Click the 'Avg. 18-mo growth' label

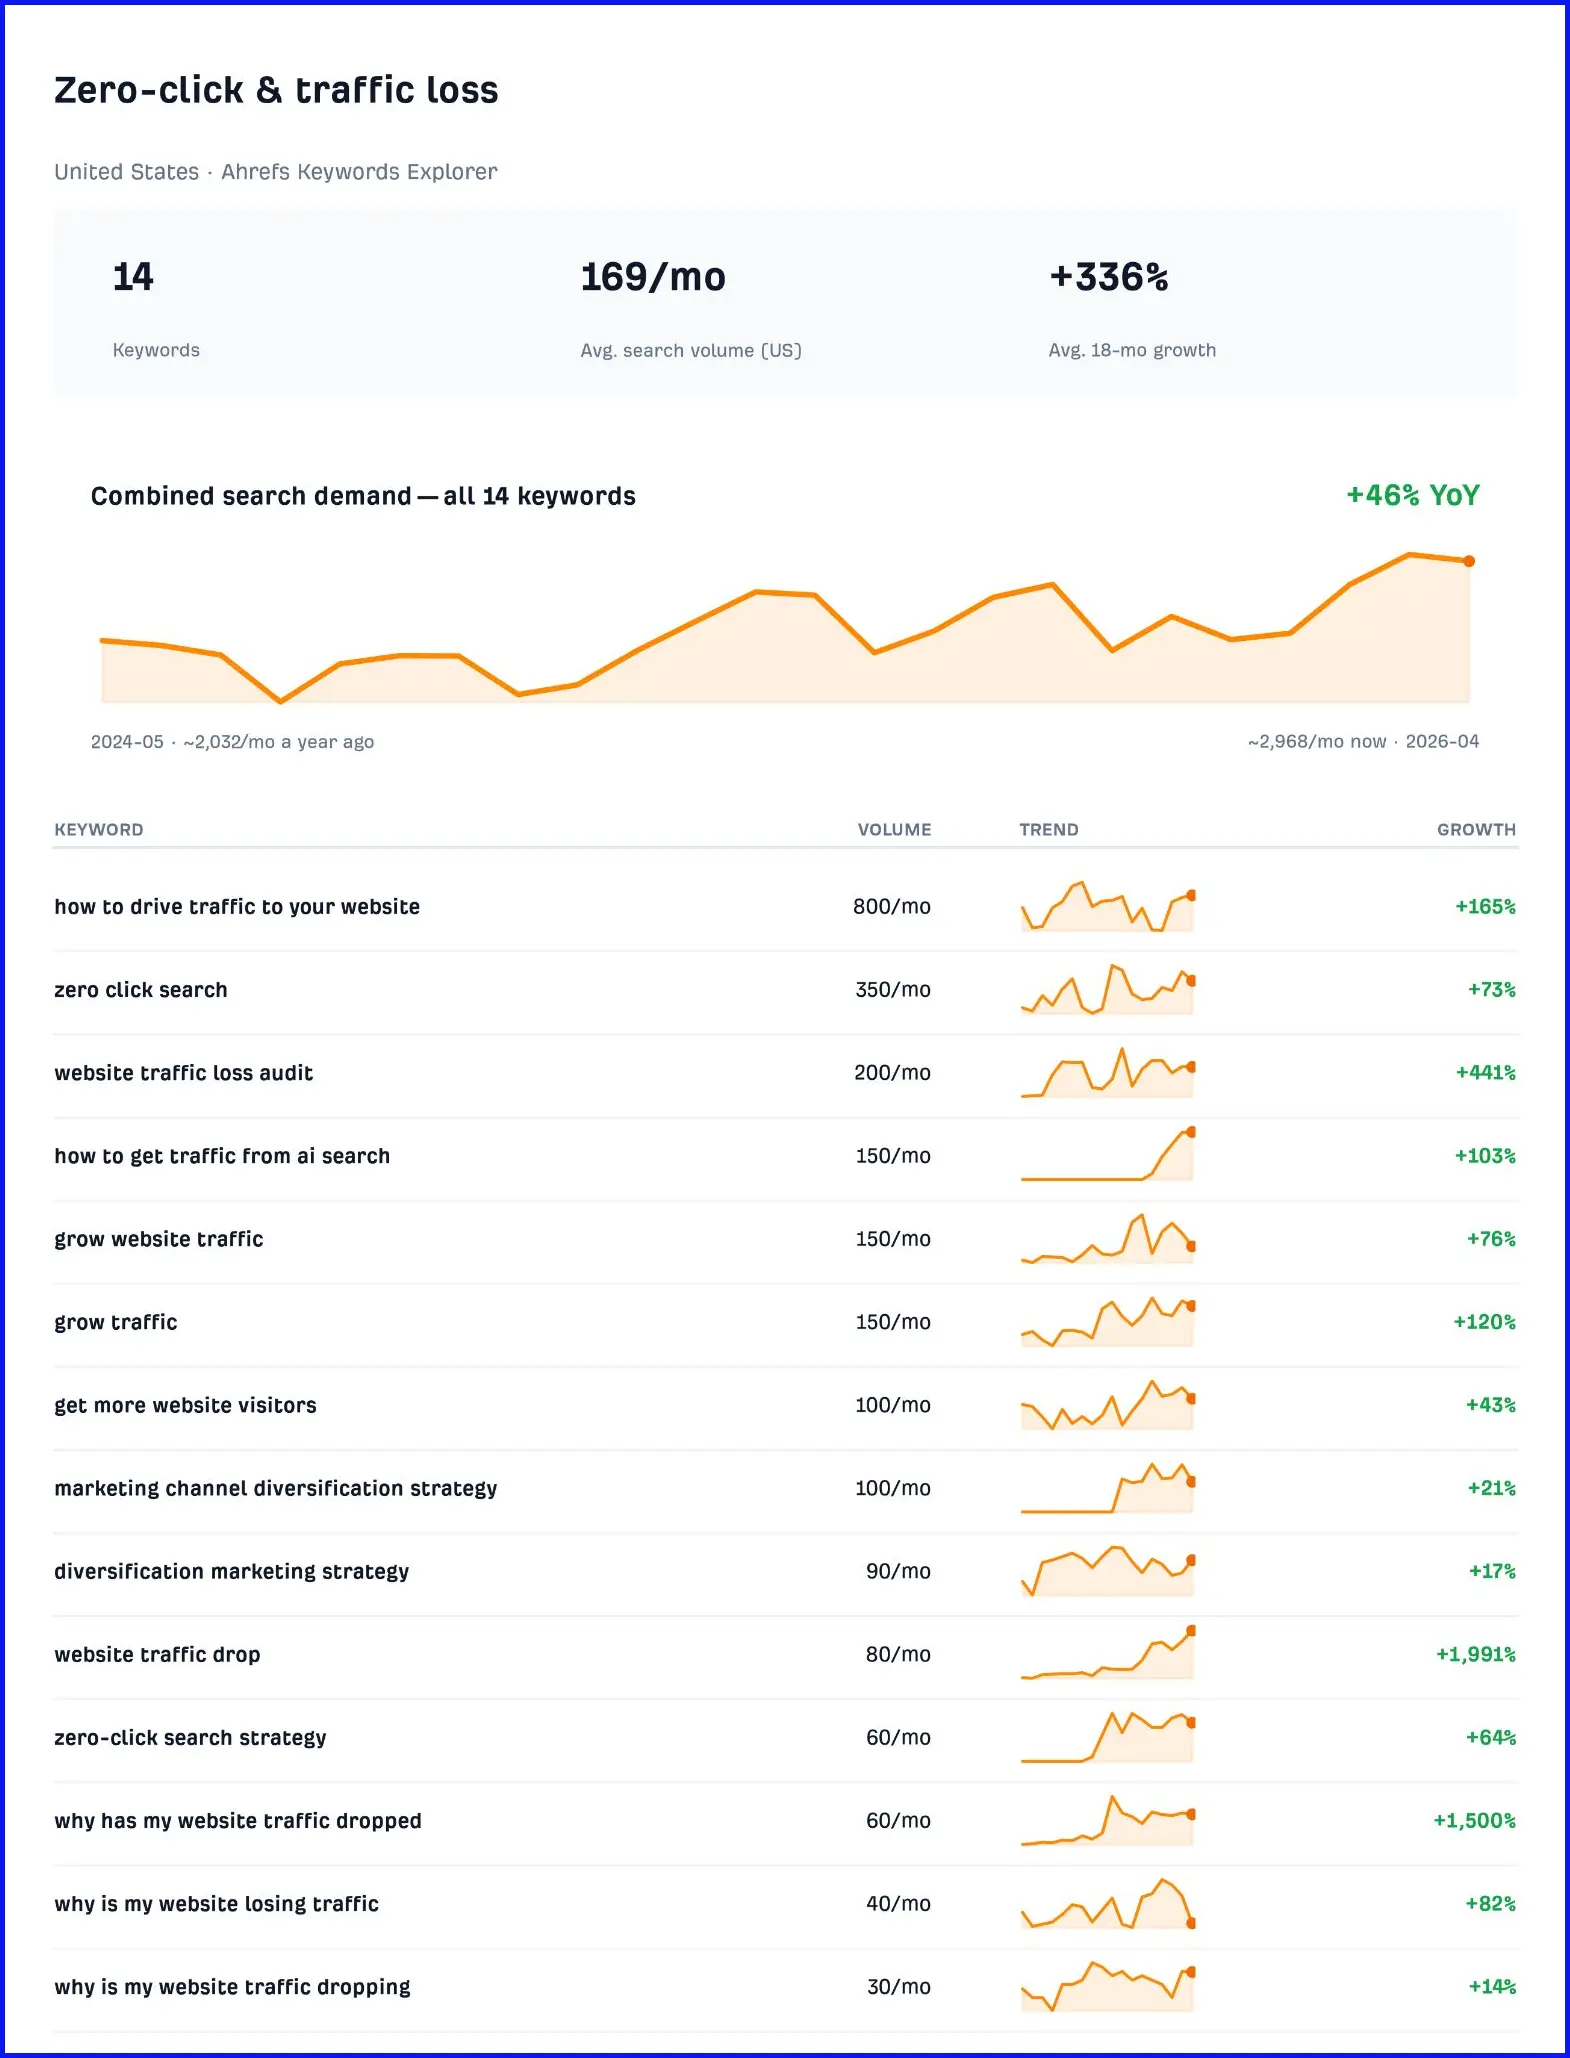pos(1132,350)
